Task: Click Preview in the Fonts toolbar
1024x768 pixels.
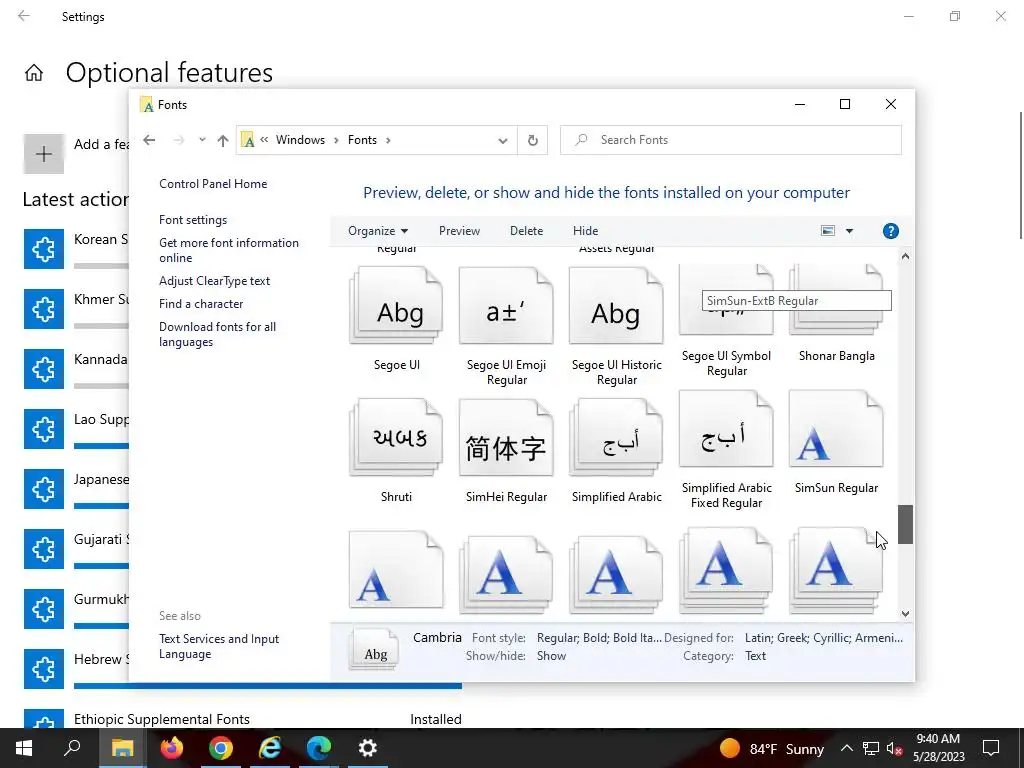Action: pos(459,231)
